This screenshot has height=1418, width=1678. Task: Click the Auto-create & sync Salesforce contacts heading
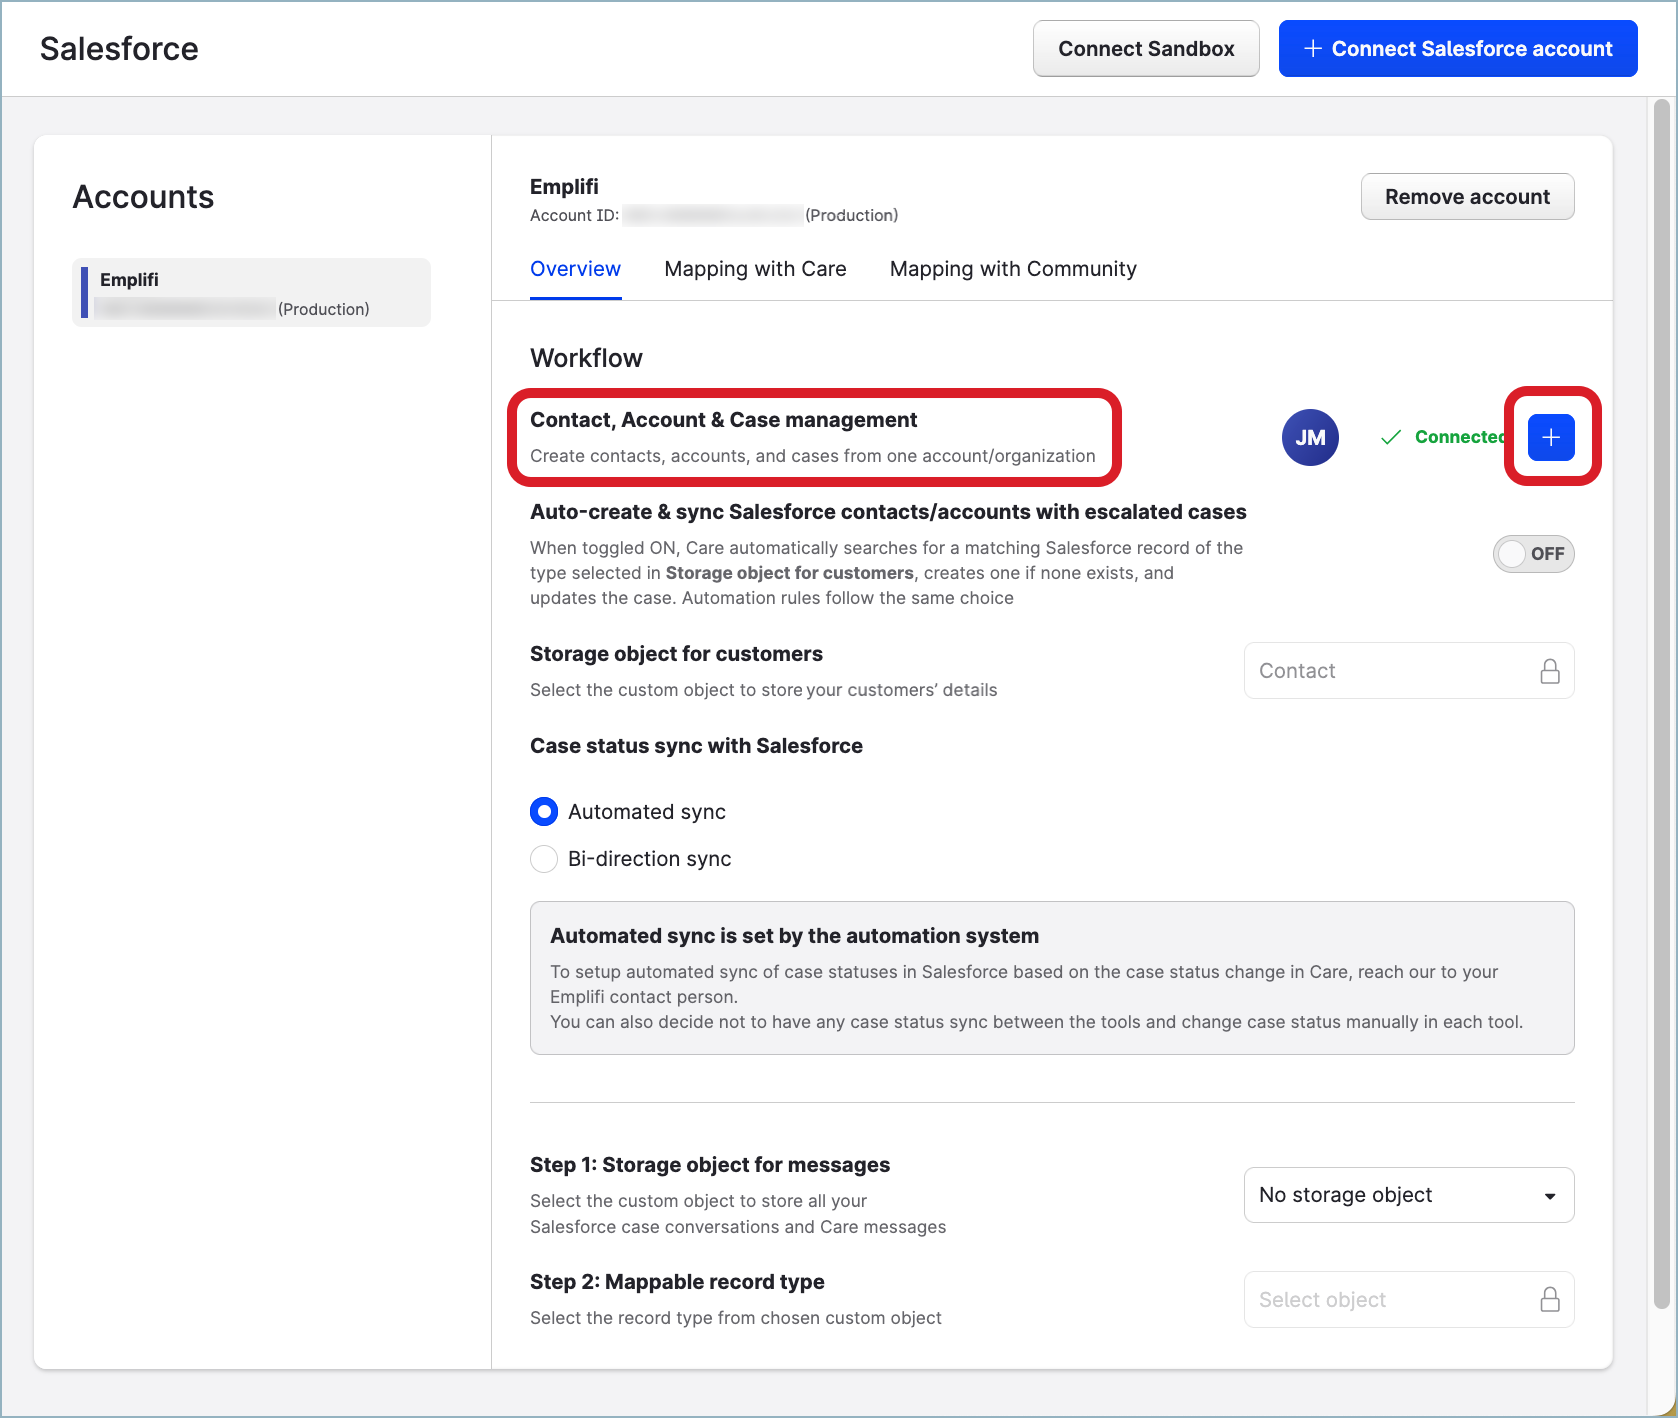tap(888, 512)
